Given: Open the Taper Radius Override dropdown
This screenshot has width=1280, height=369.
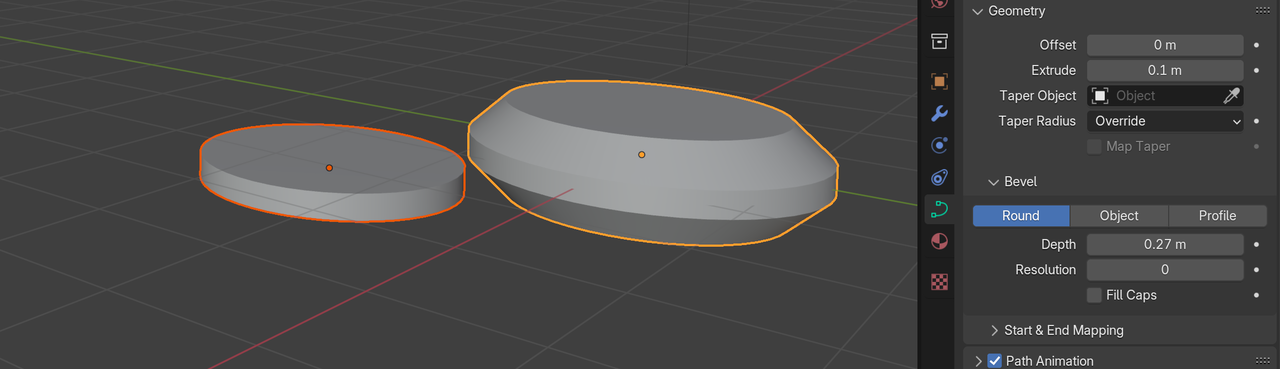Looking at the screenshot, I should [x=1165, y=121].
